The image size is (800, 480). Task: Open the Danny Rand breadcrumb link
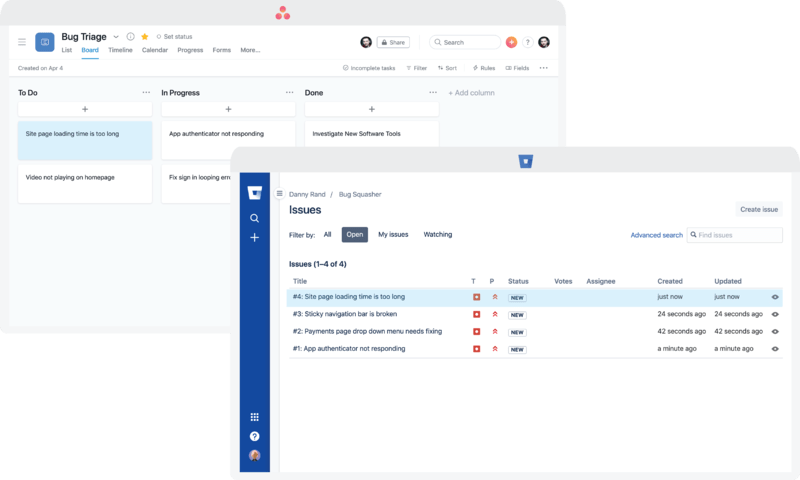click(307, 194)
